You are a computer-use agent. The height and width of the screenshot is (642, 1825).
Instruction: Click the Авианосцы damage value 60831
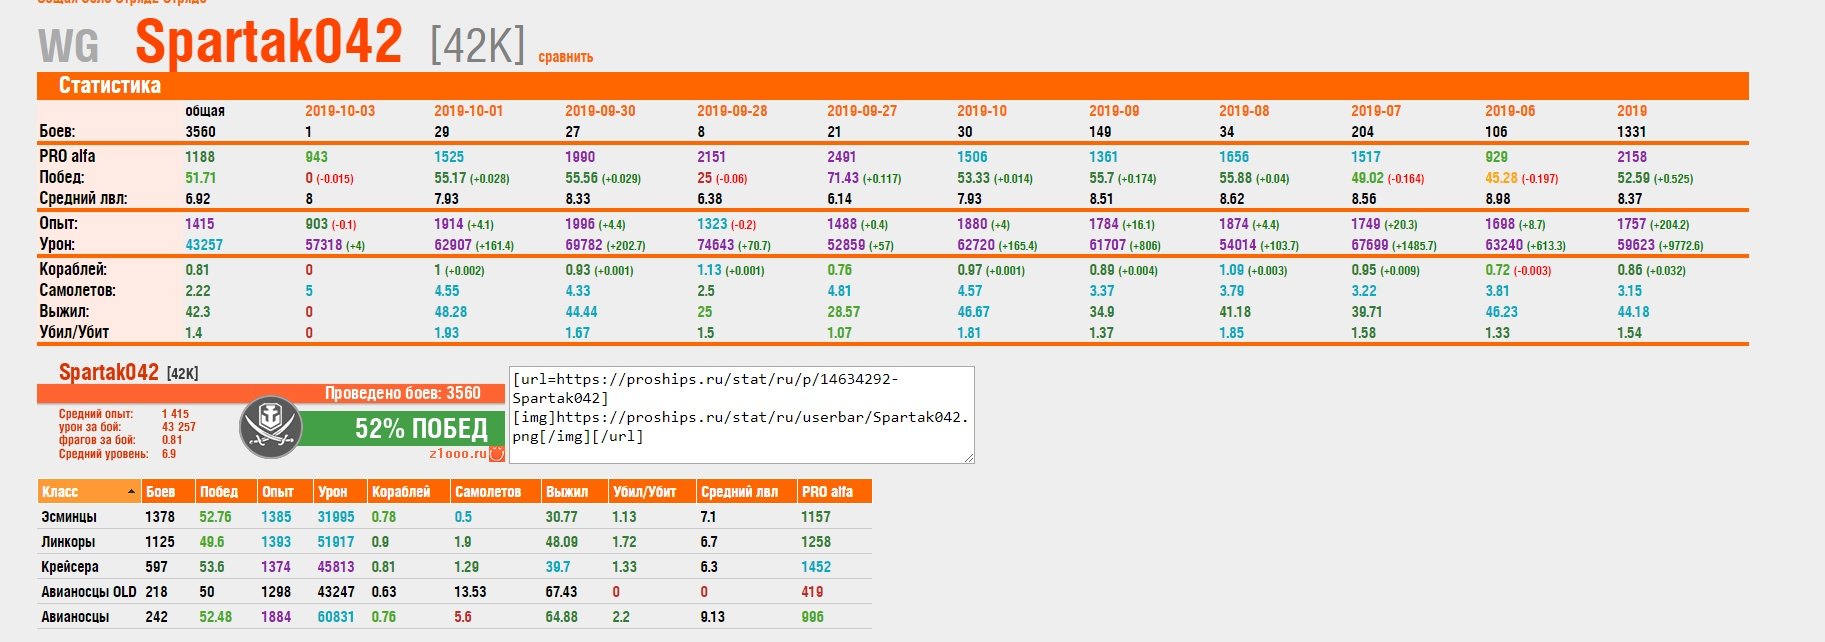click(x=336, y=617)
